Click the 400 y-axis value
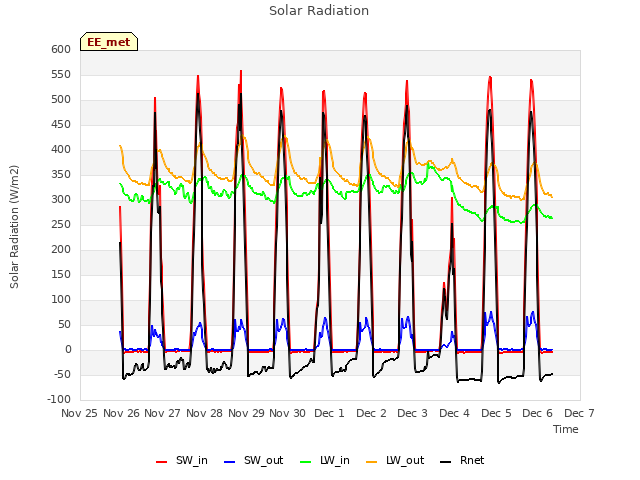This screenshot has width=640, height=480. click(x=61, y=149)
